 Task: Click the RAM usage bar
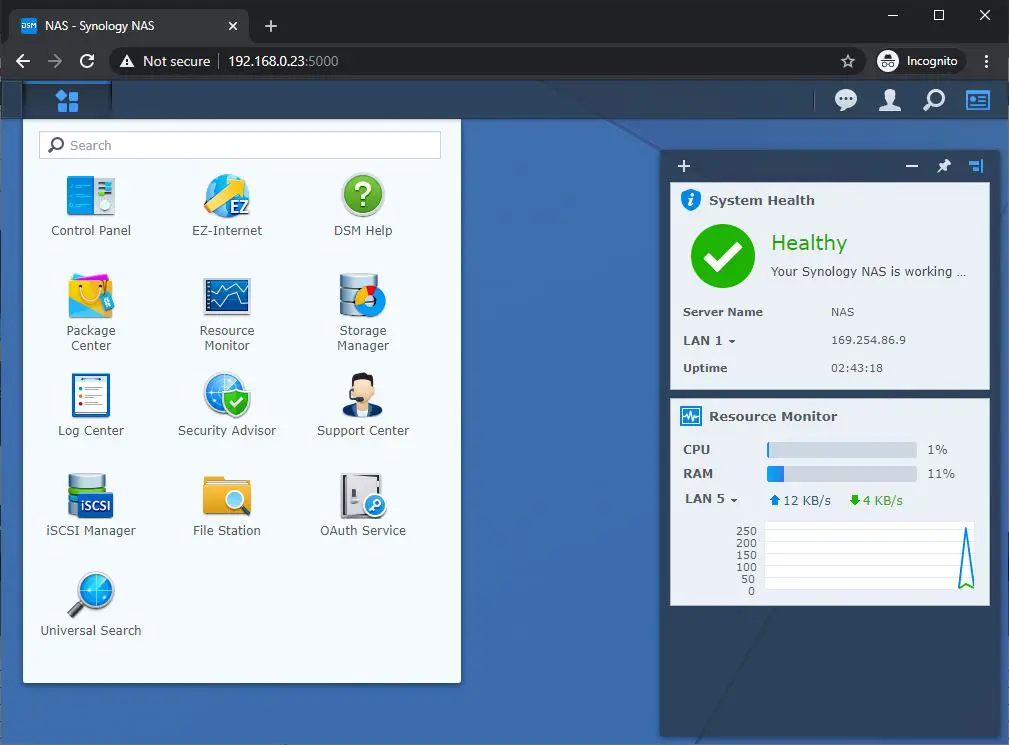click(x=842, y=474)
